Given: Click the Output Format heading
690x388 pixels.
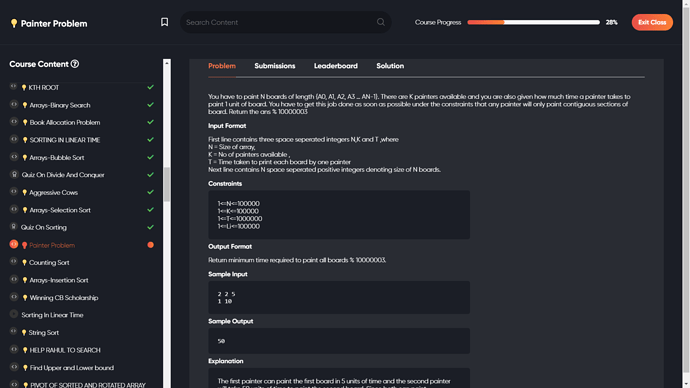Looking at the screenshot, I should (230, 247).
